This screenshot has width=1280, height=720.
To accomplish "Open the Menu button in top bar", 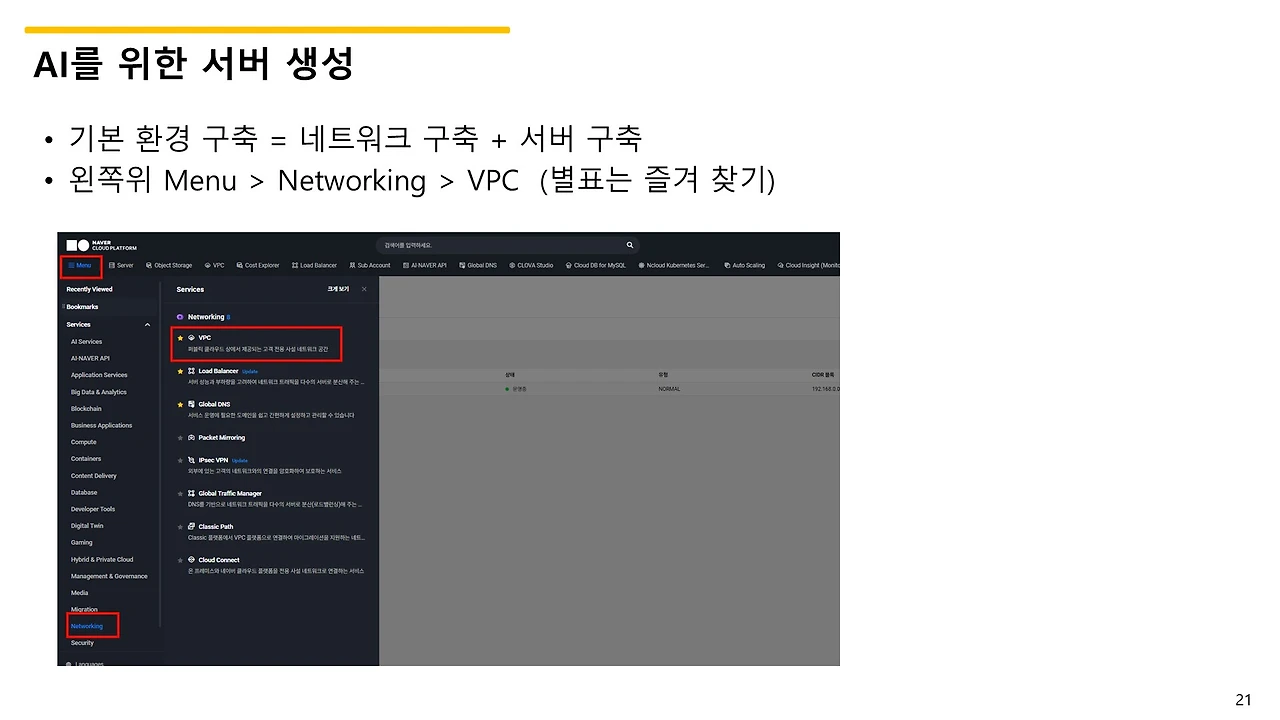I will point(80,265).
